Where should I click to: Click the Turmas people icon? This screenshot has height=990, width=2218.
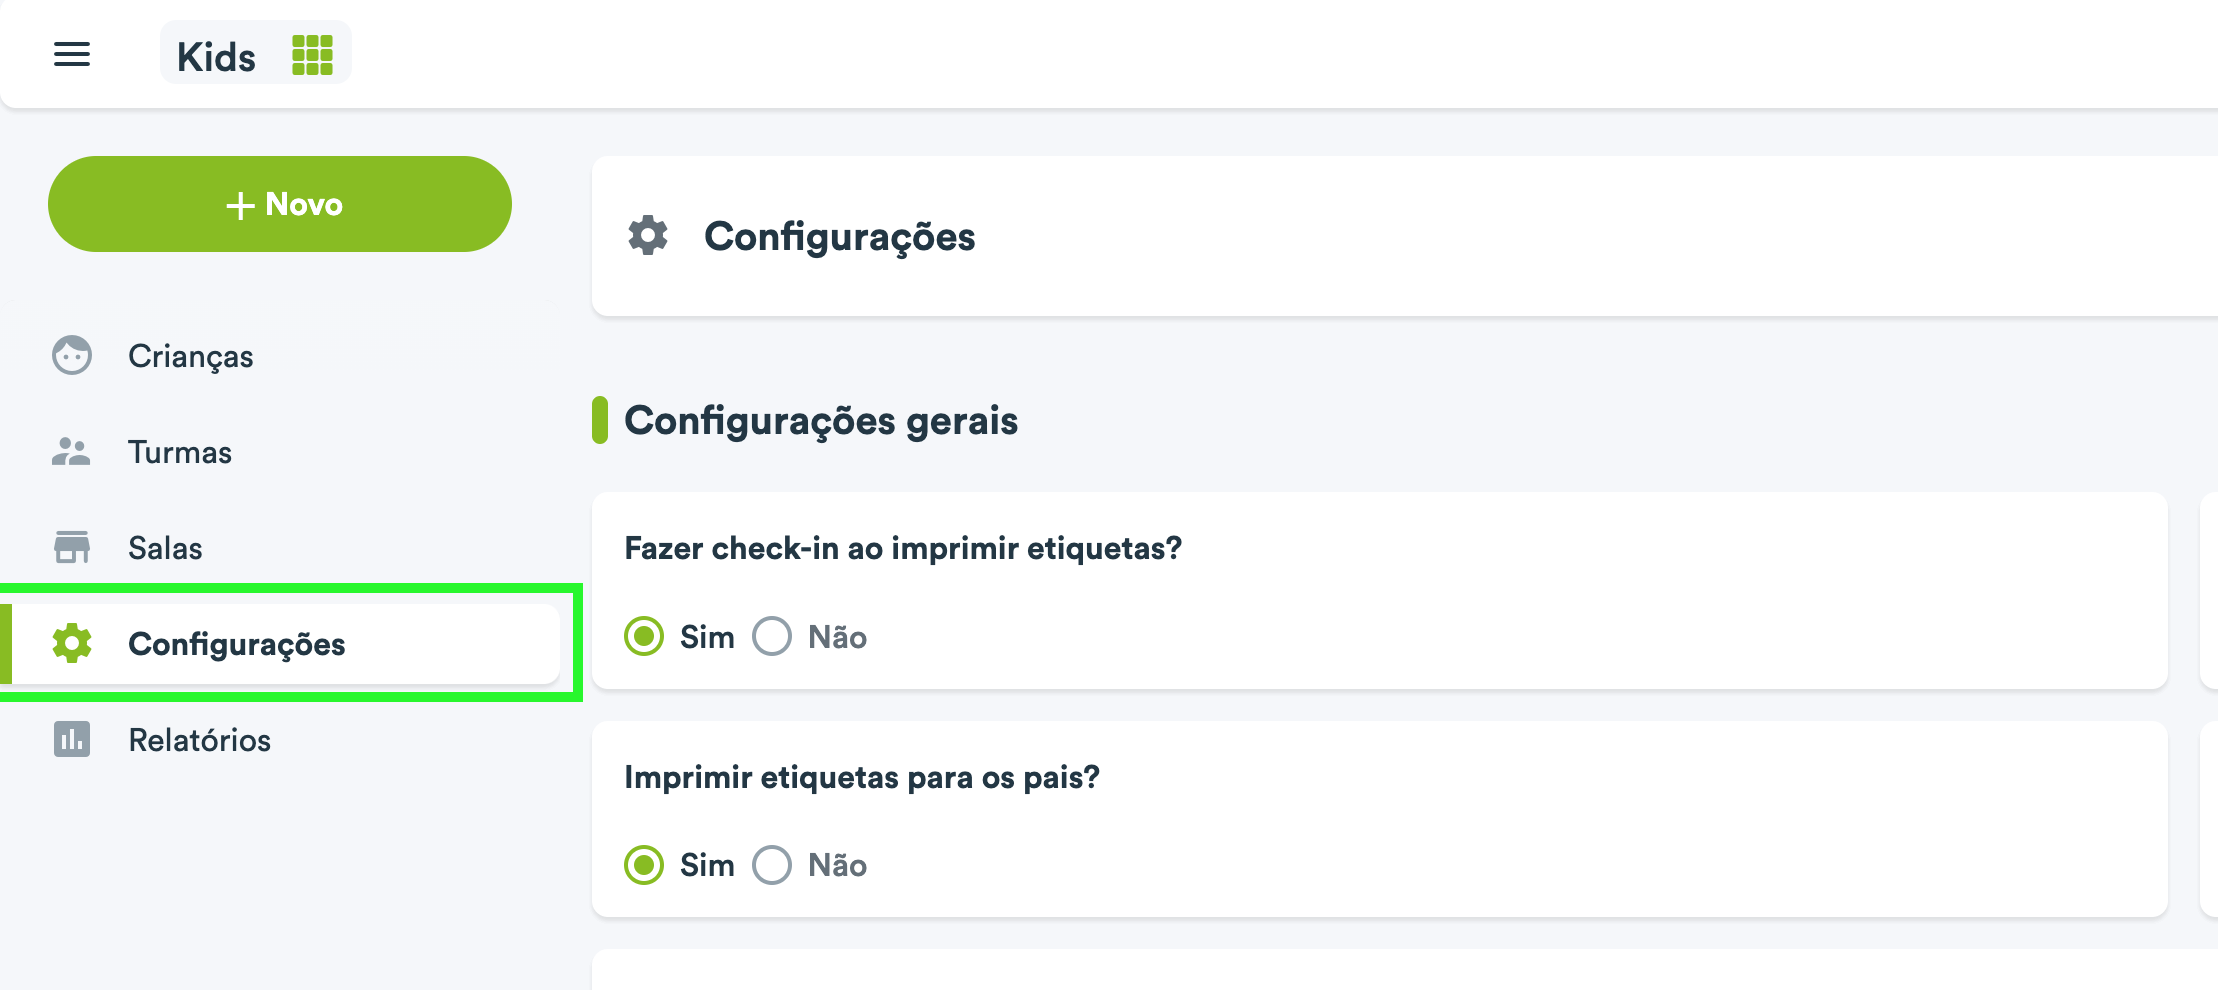tap(71, 451)
